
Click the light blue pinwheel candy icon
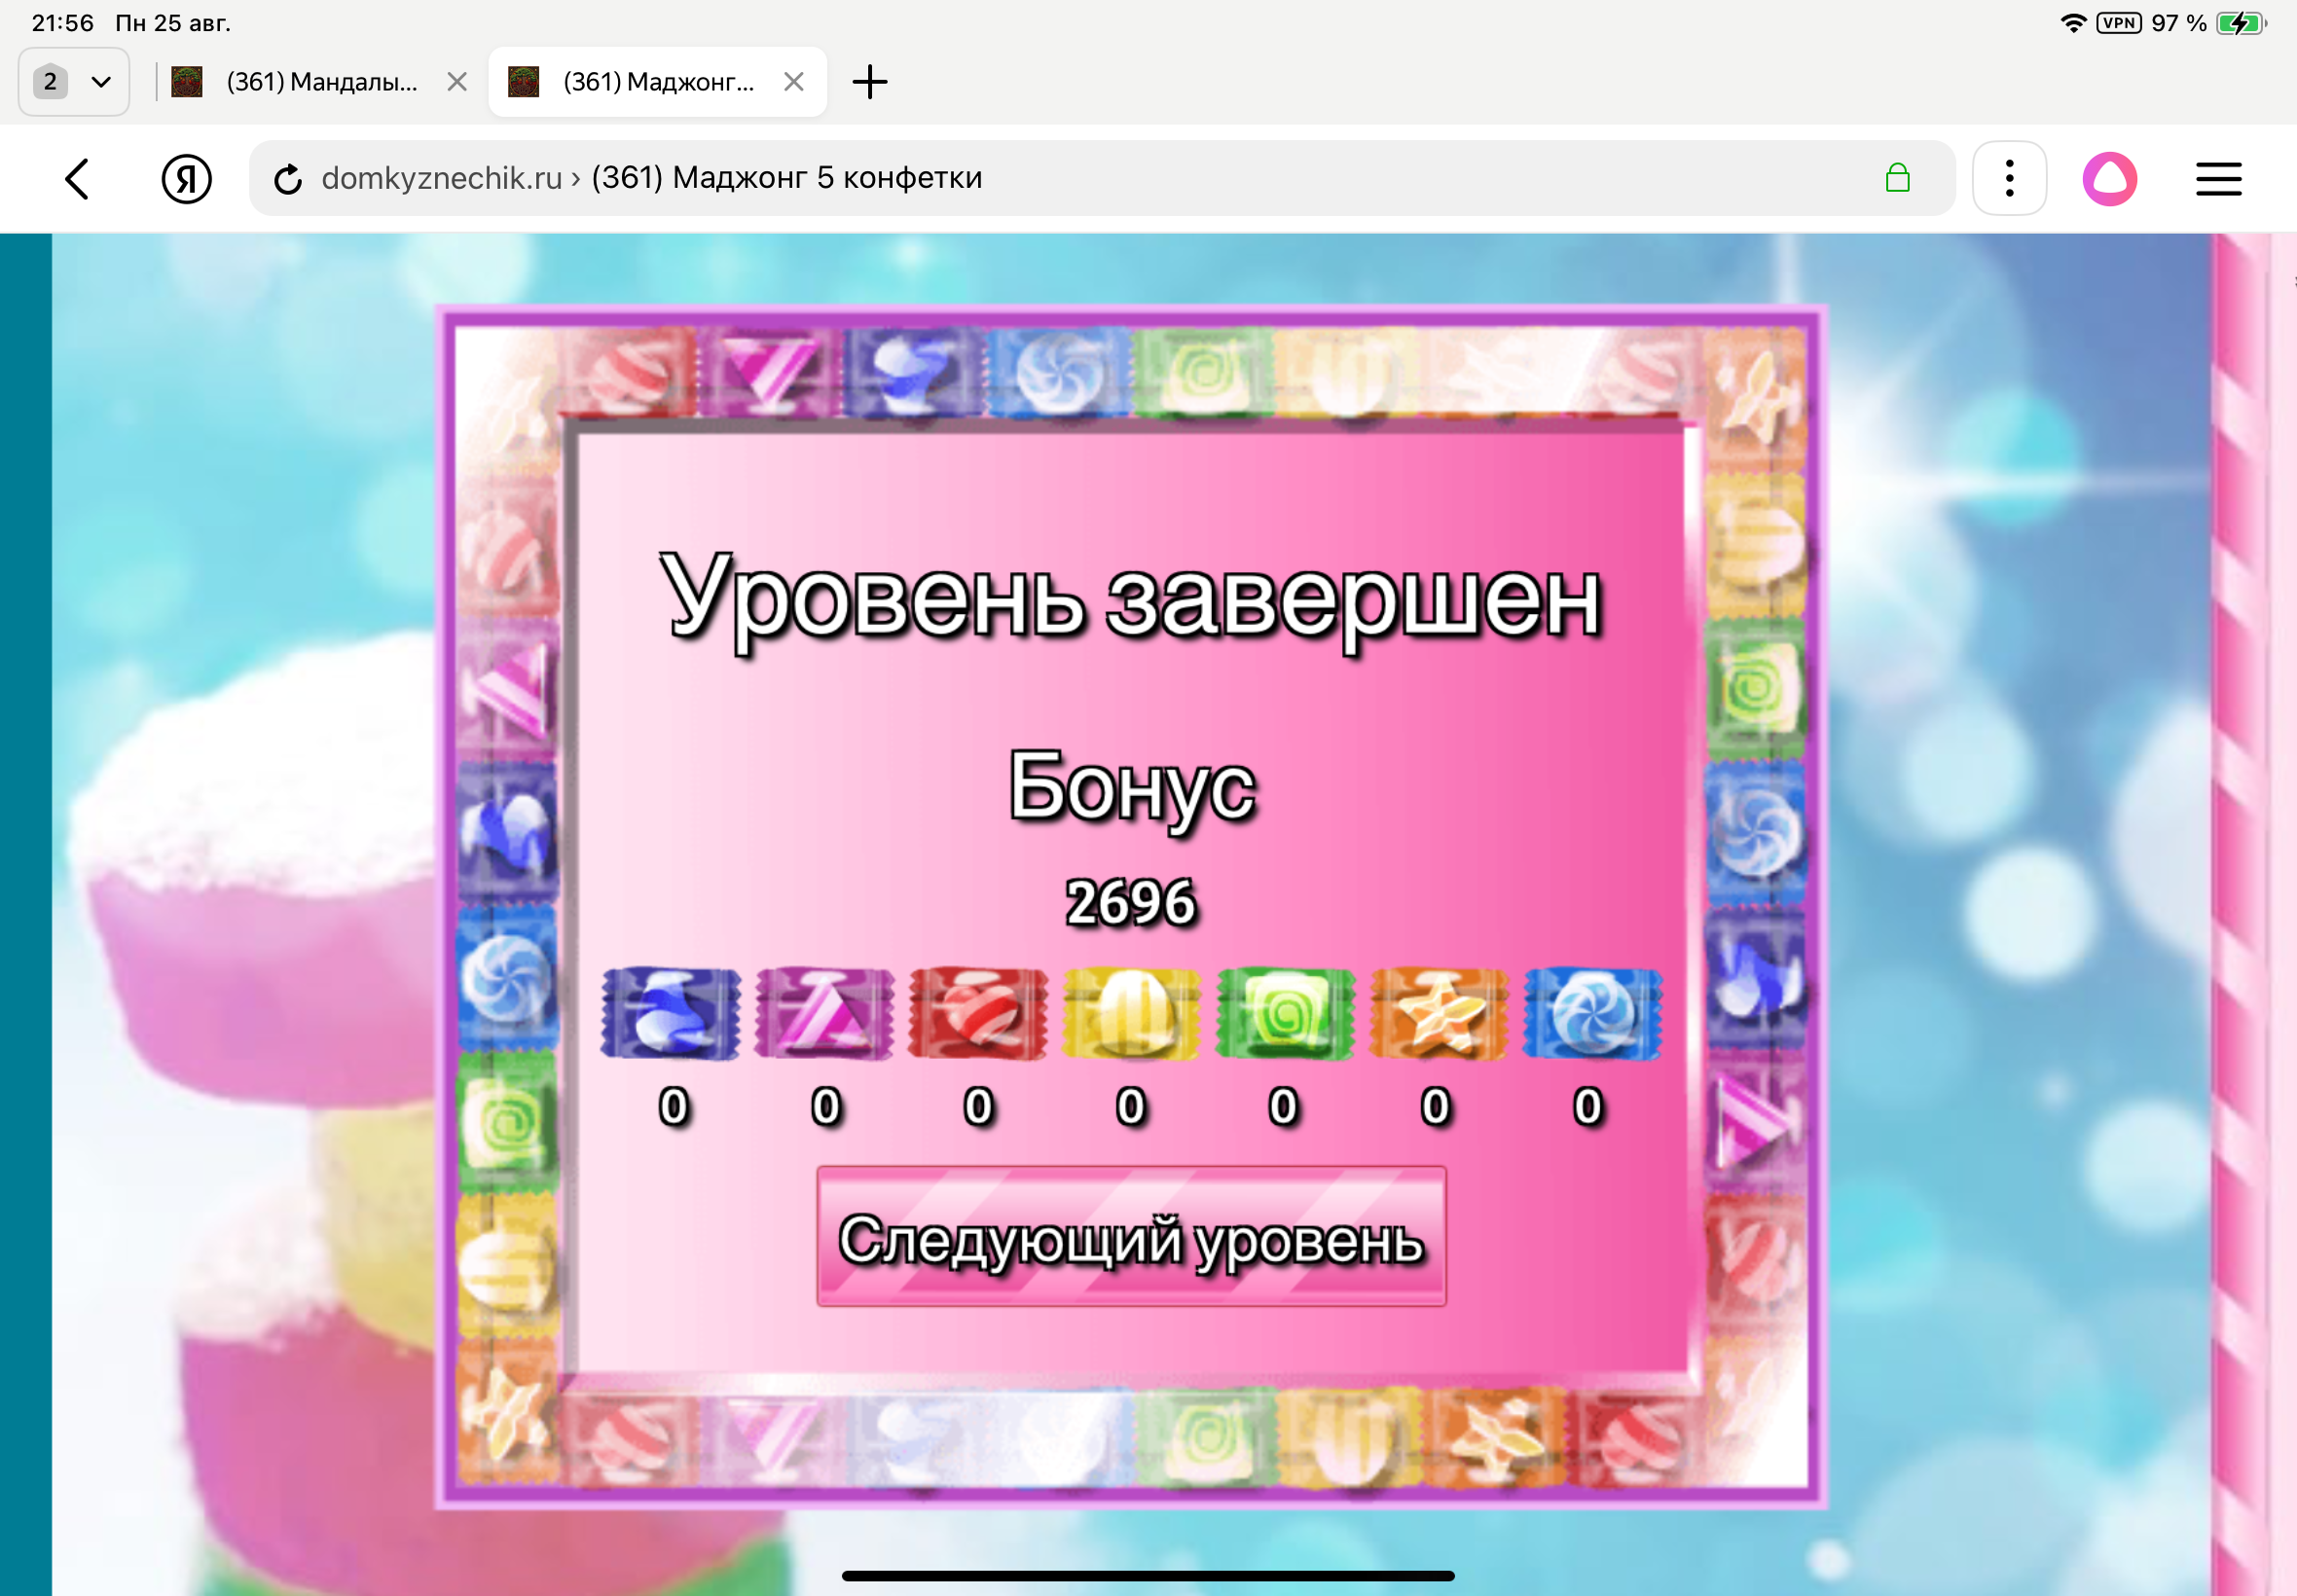click(1592, 1013)
